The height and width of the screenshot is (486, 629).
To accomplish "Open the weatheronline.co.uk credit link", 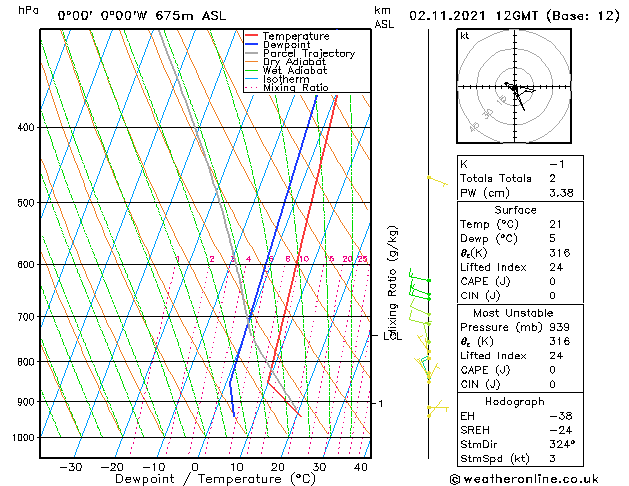I will (524, 479).
